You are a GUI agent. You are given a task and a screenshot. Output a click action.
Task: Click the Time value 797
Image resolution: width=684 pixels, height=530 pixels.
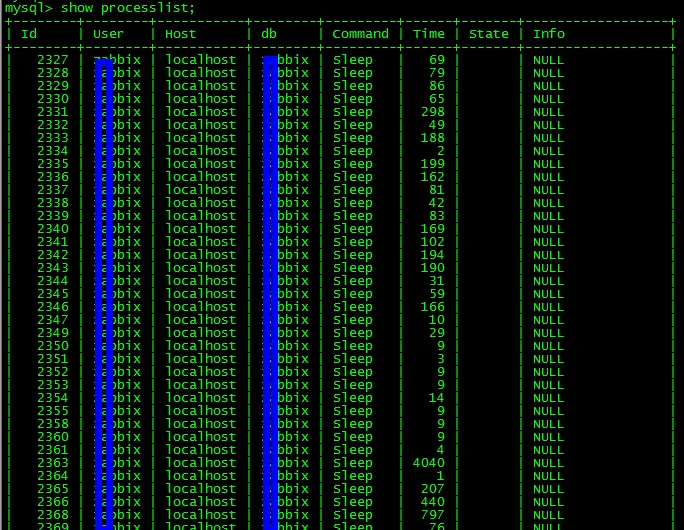(433, 515)
